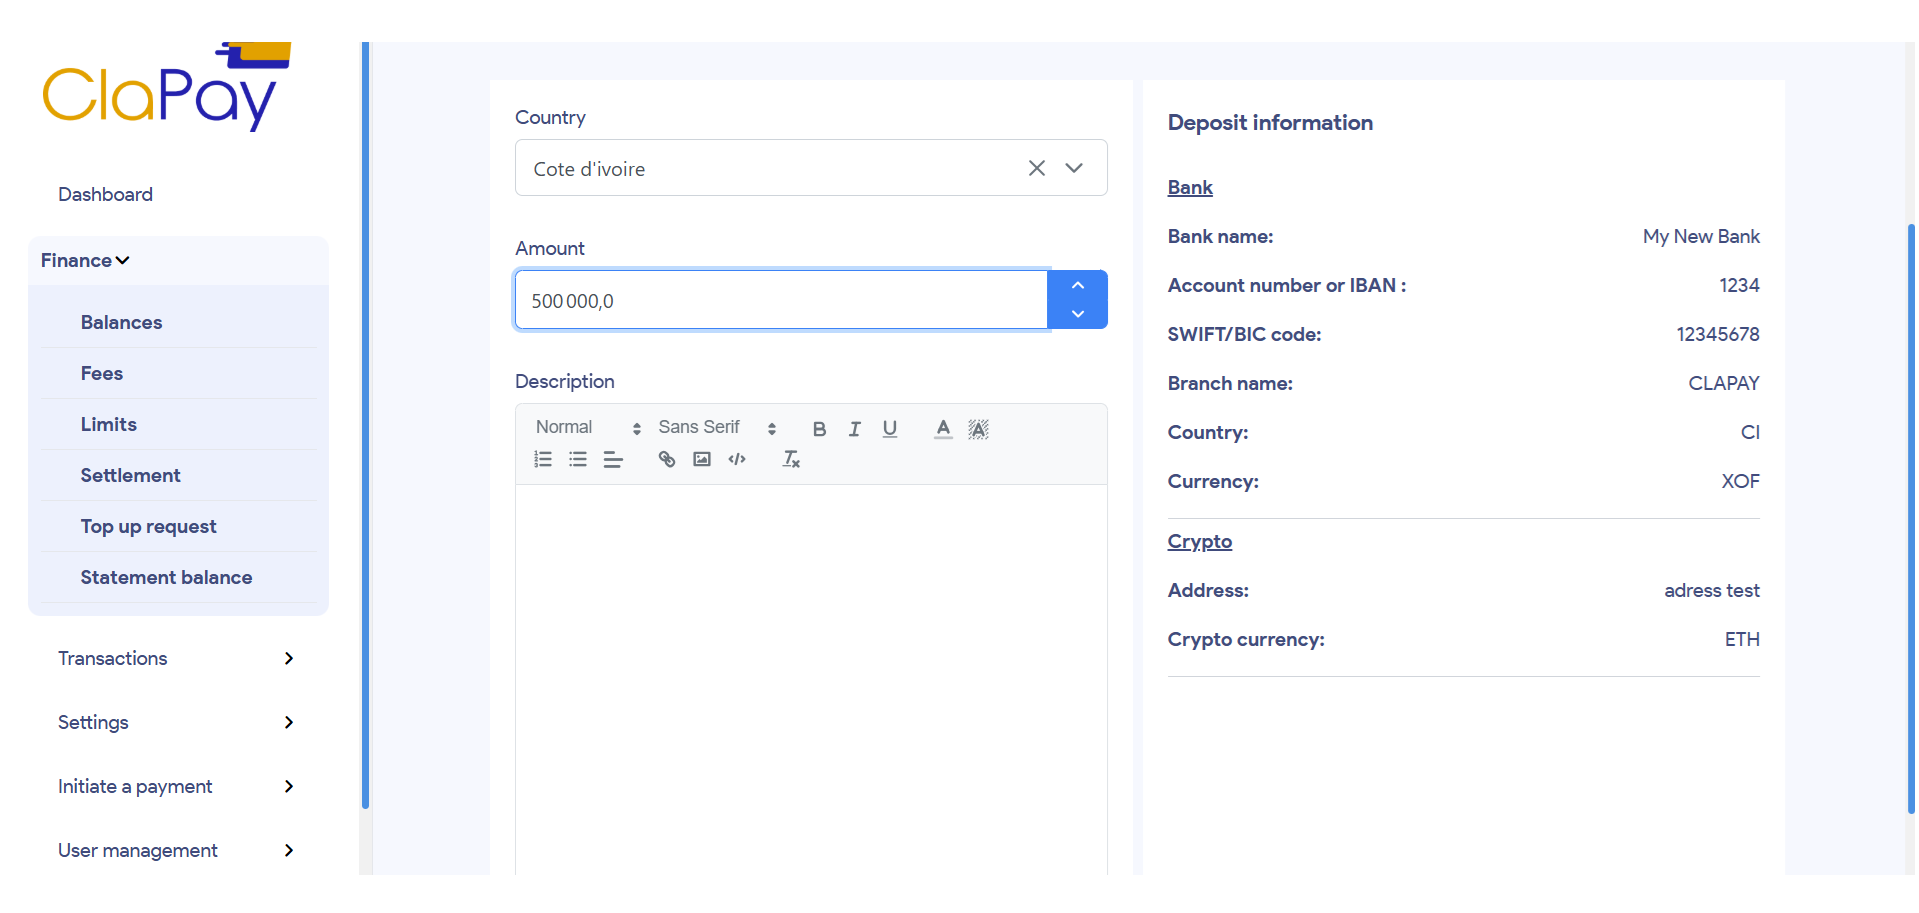Apply bullet list formatting
Screen dimensions: 1919x913
(578, 460)
